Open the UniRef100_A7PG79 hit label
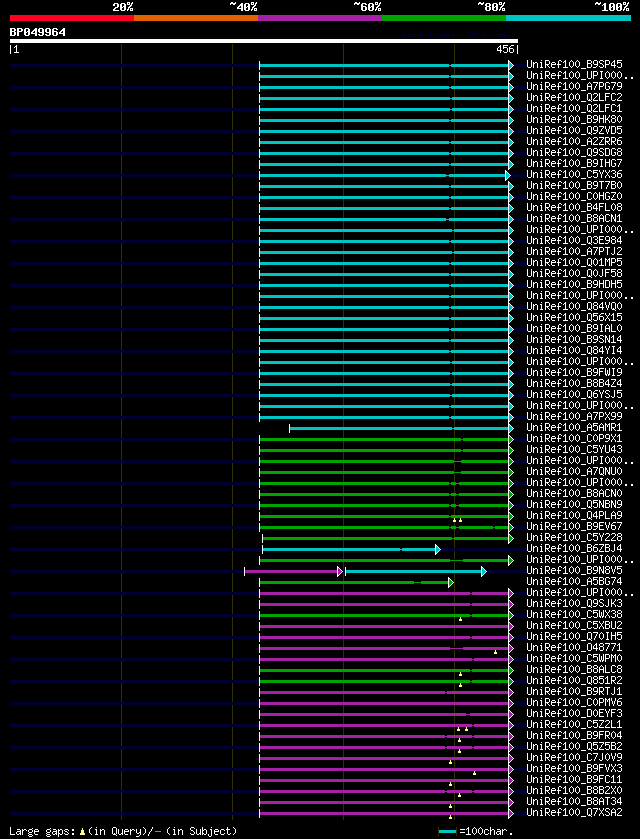640x839 pixels. point(574,86)
